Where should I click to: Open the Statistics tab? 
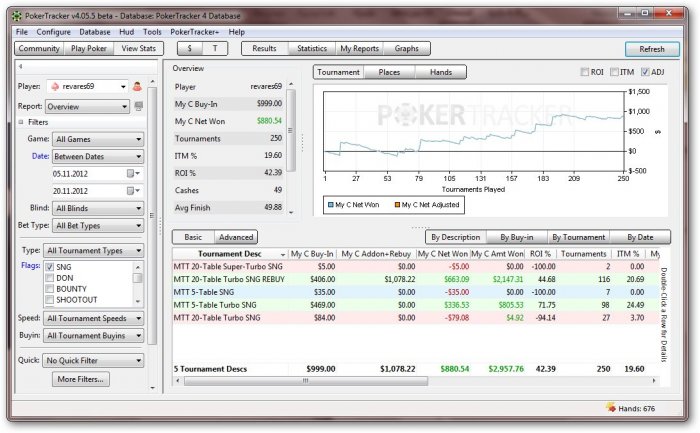[312, 48]
